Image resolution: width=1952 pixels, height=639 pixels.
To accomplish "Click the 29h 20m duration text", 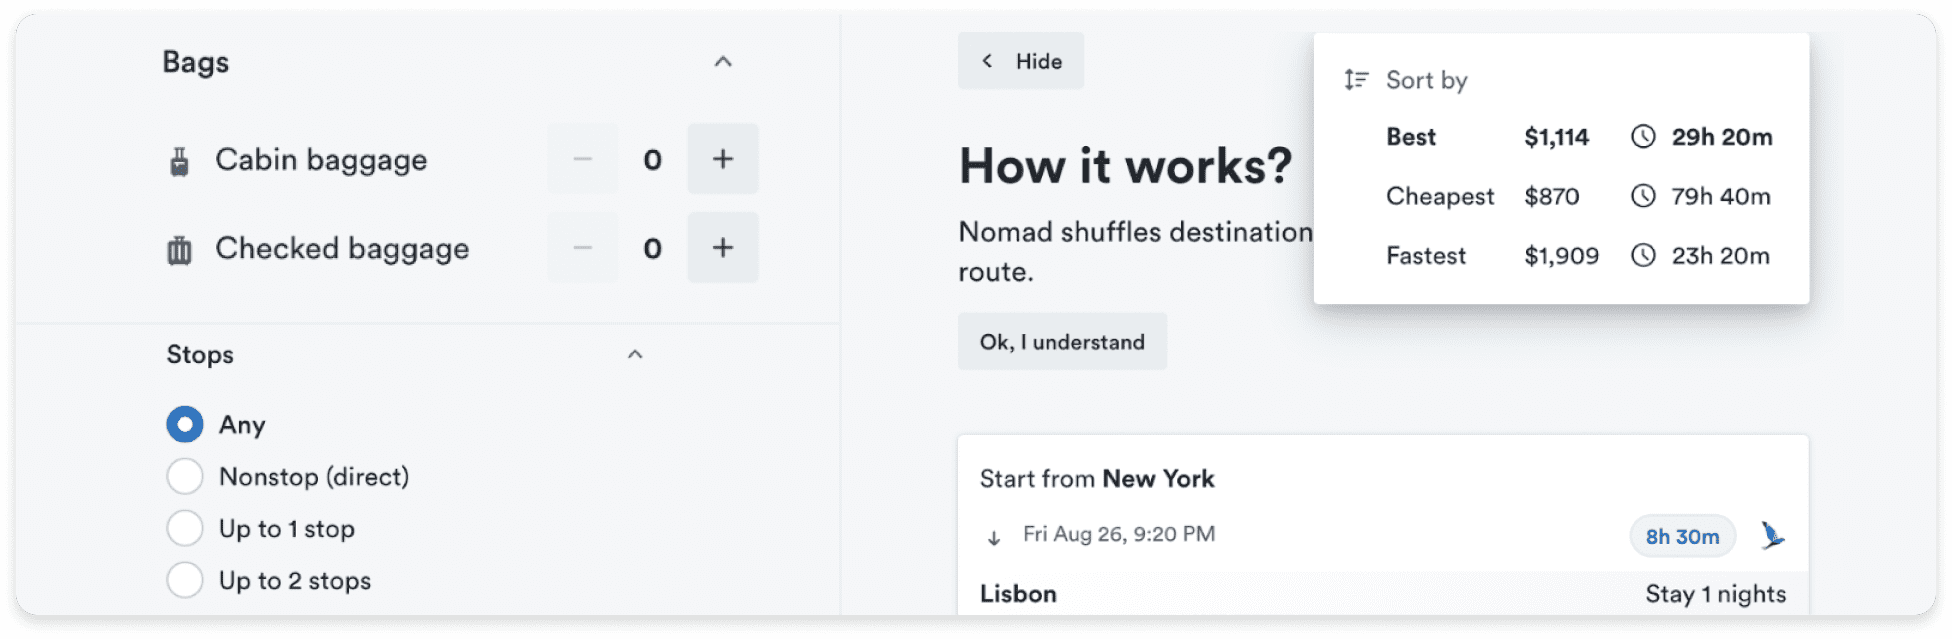I will coord(1722,137).
